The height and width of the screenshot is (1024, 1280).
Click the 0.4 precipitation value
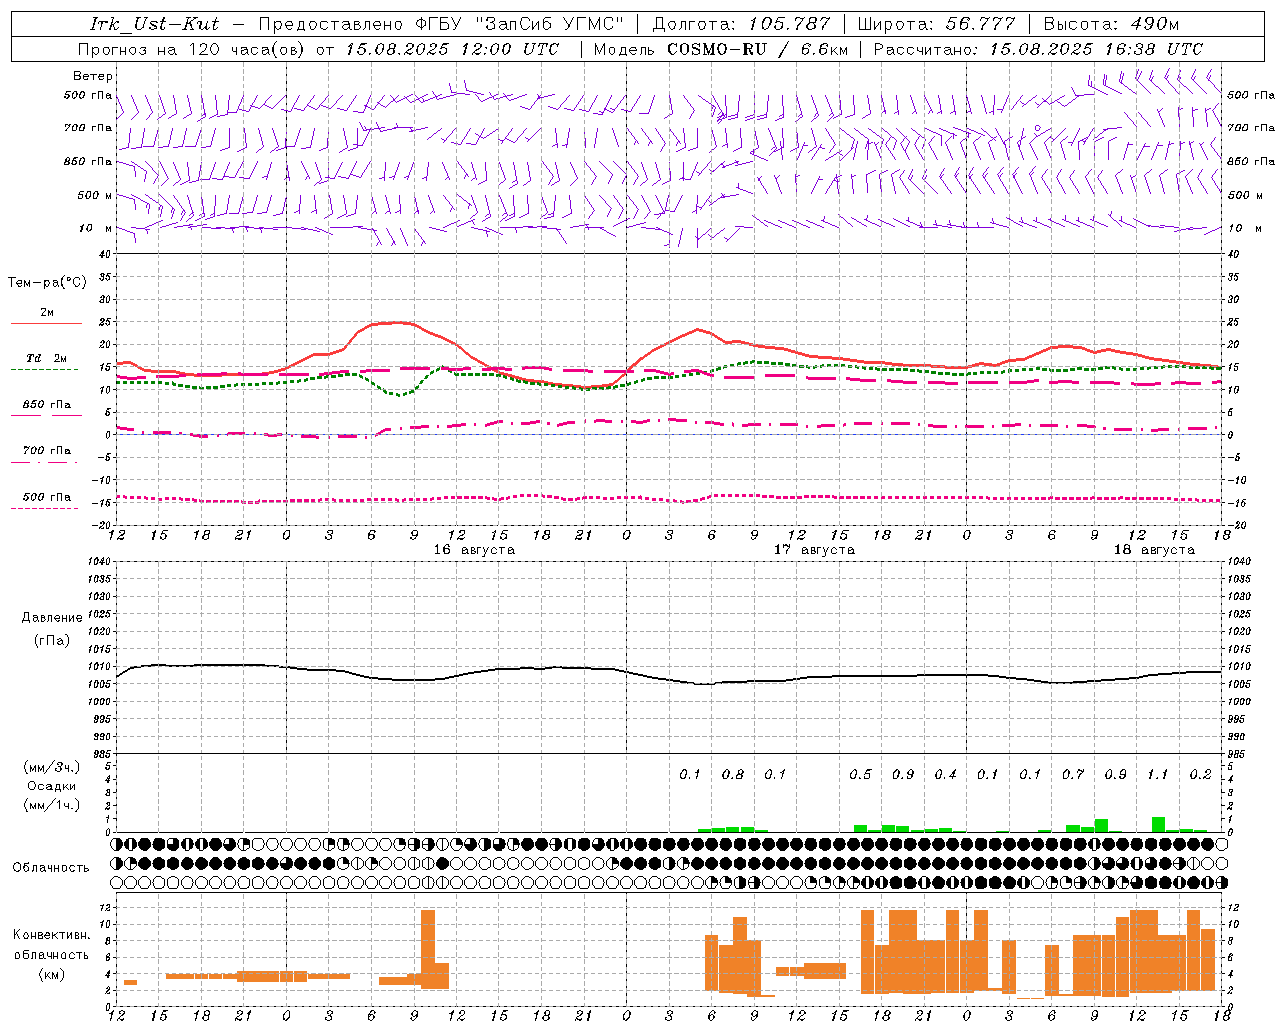945,775
